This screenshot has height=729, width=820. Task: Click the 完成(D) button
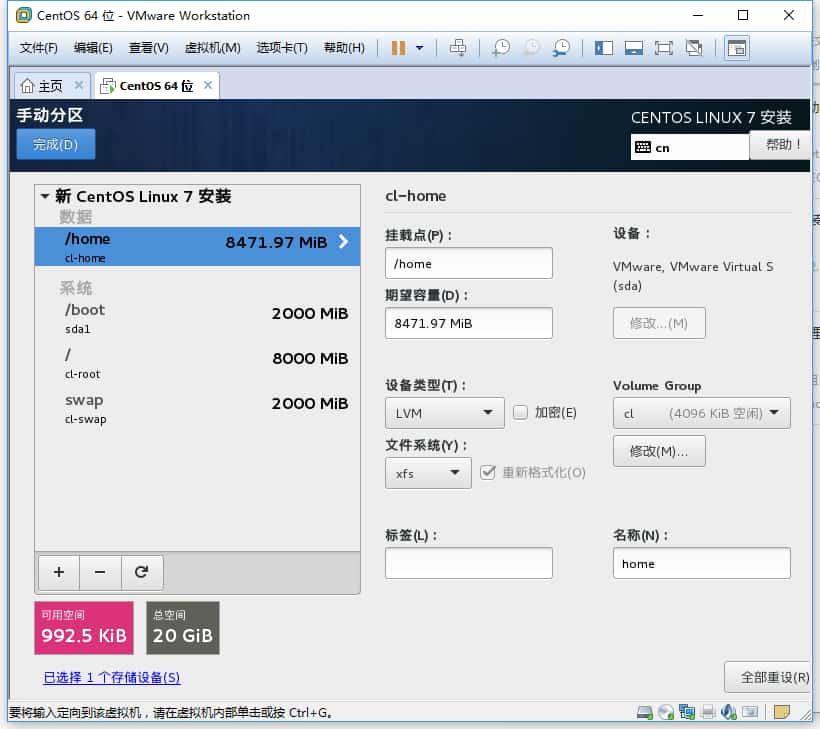[x=56, y=144]
